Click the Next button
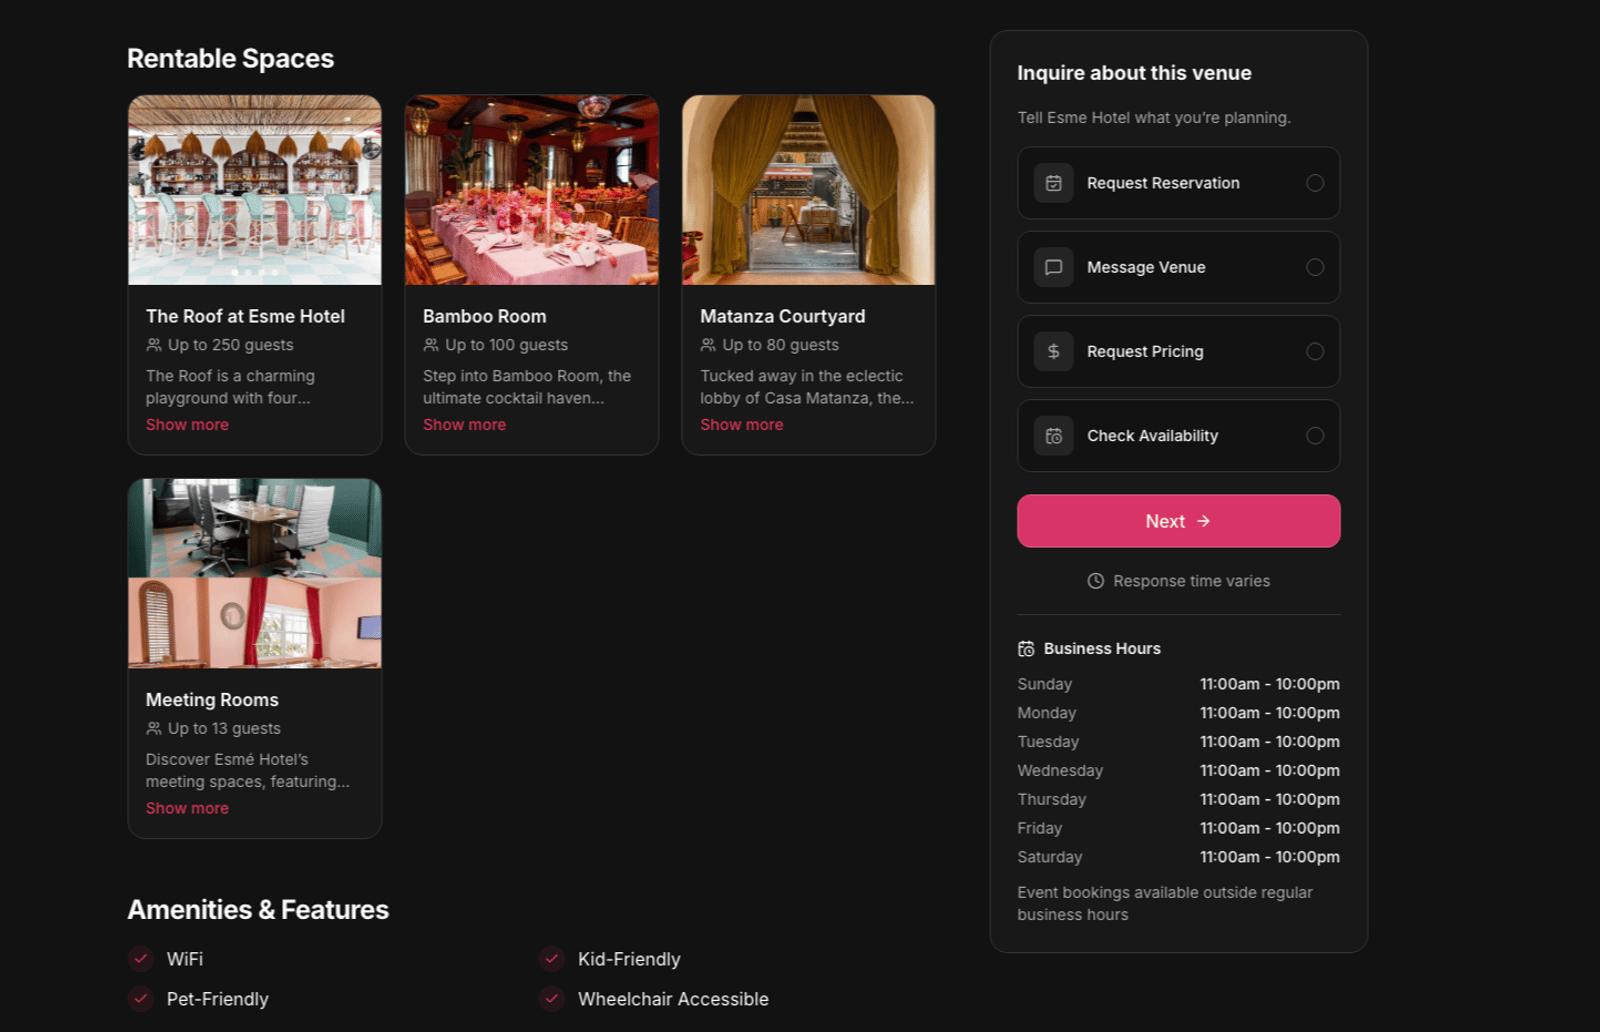1600x1032 pixels. pos(1178,521)
